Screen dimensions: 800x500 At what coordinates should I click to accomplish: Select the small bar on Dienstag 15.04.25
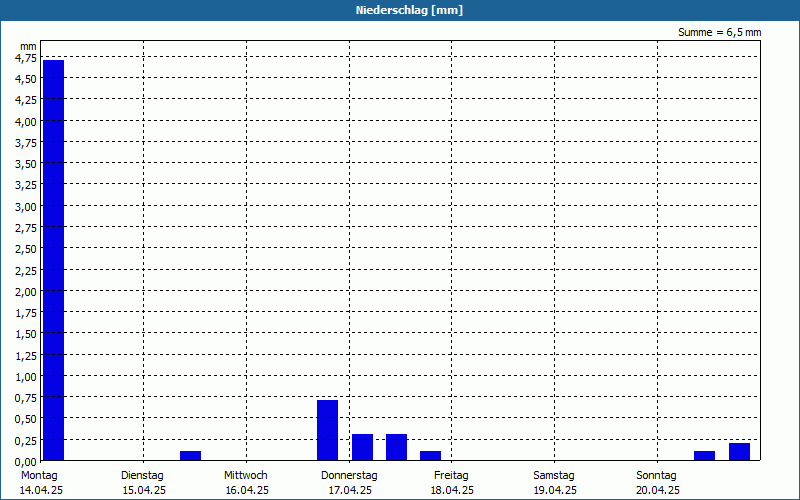coord(190,456)
